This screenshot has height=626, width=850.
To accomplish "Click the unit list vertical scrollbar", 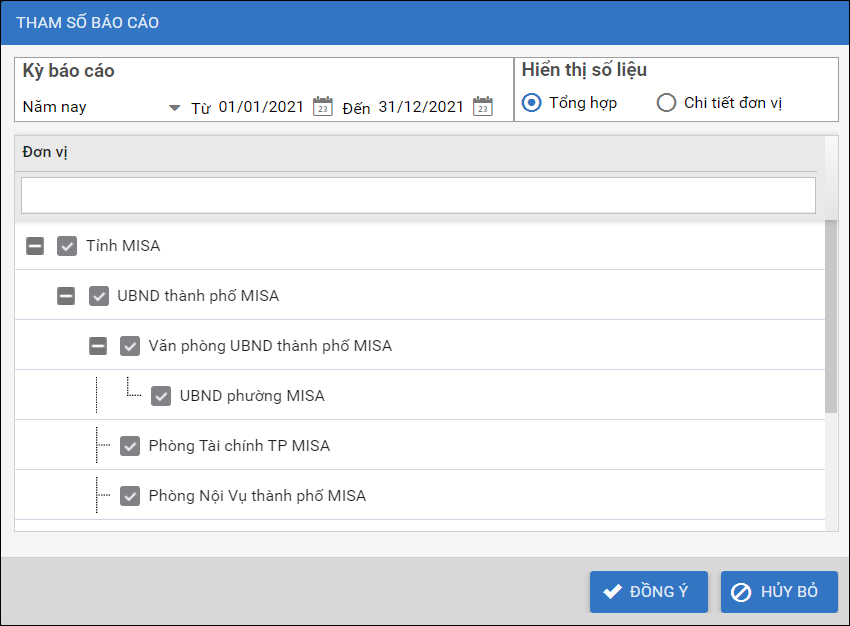I will point(831,318).
